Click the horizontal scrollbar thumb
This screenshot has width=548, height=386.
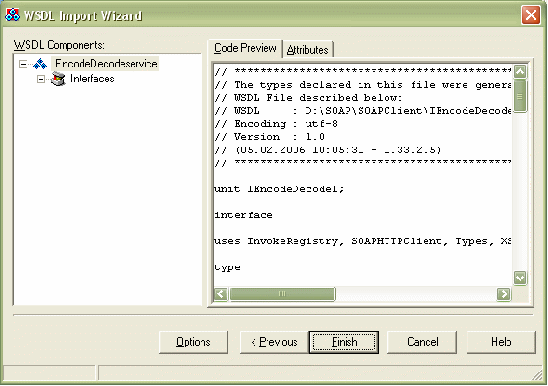(282, 294)
